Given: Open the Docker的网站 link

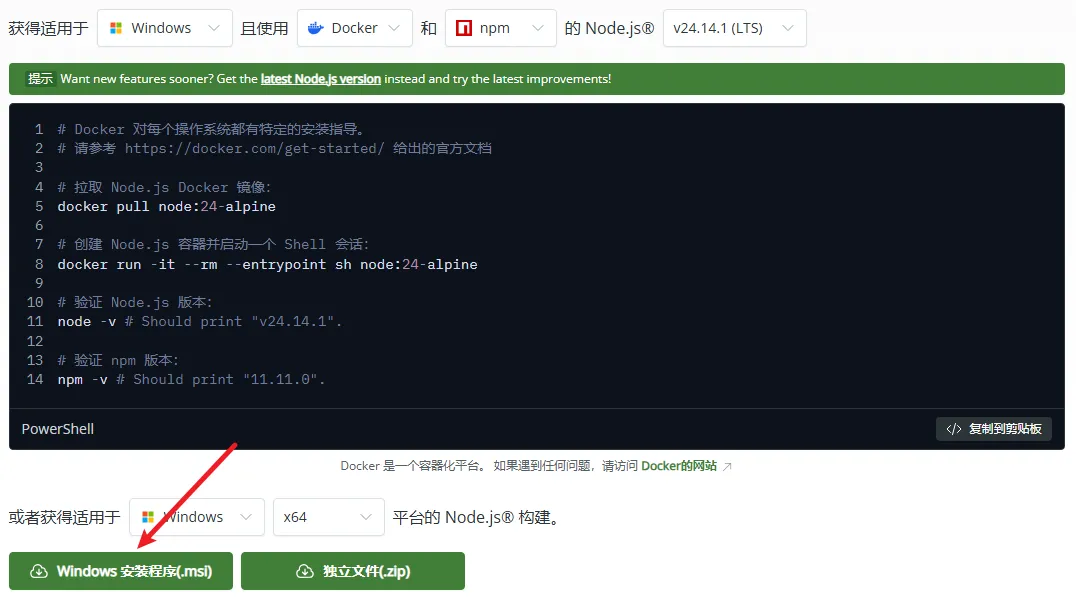Looking at the screenshot, I should (679, 466).
